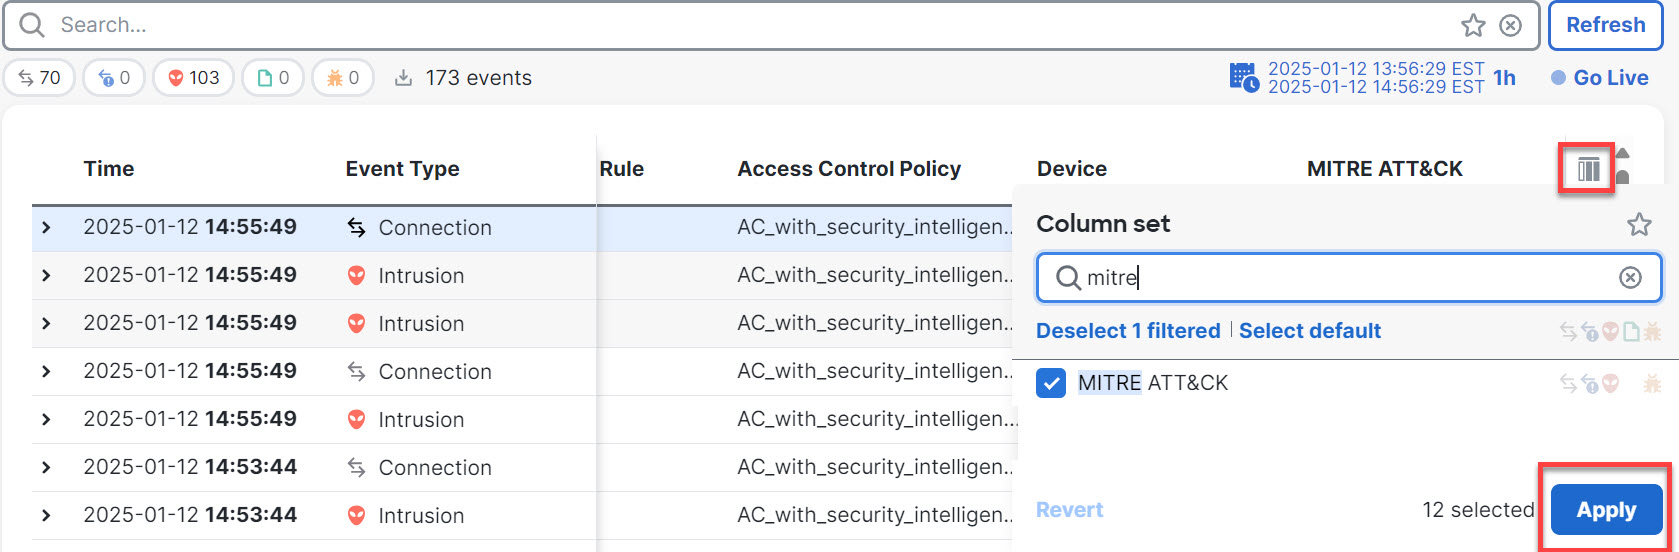Open the calendar time range picker
Screen dimensions: 1679x552
[x=1243, y=78]
